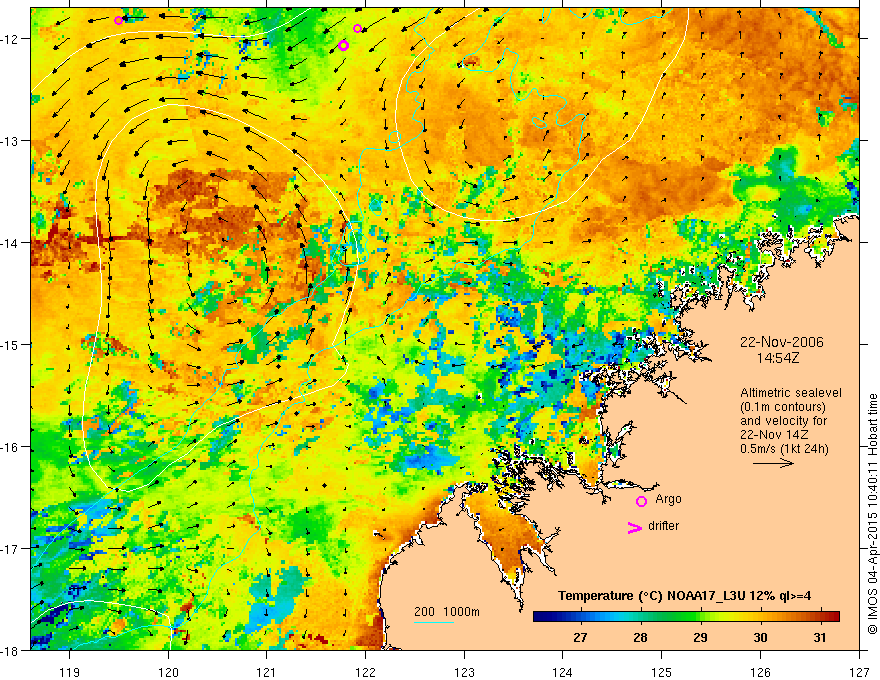
Task: Click the IMOS copyright timestamp text
Action: (x=873, y=513)
